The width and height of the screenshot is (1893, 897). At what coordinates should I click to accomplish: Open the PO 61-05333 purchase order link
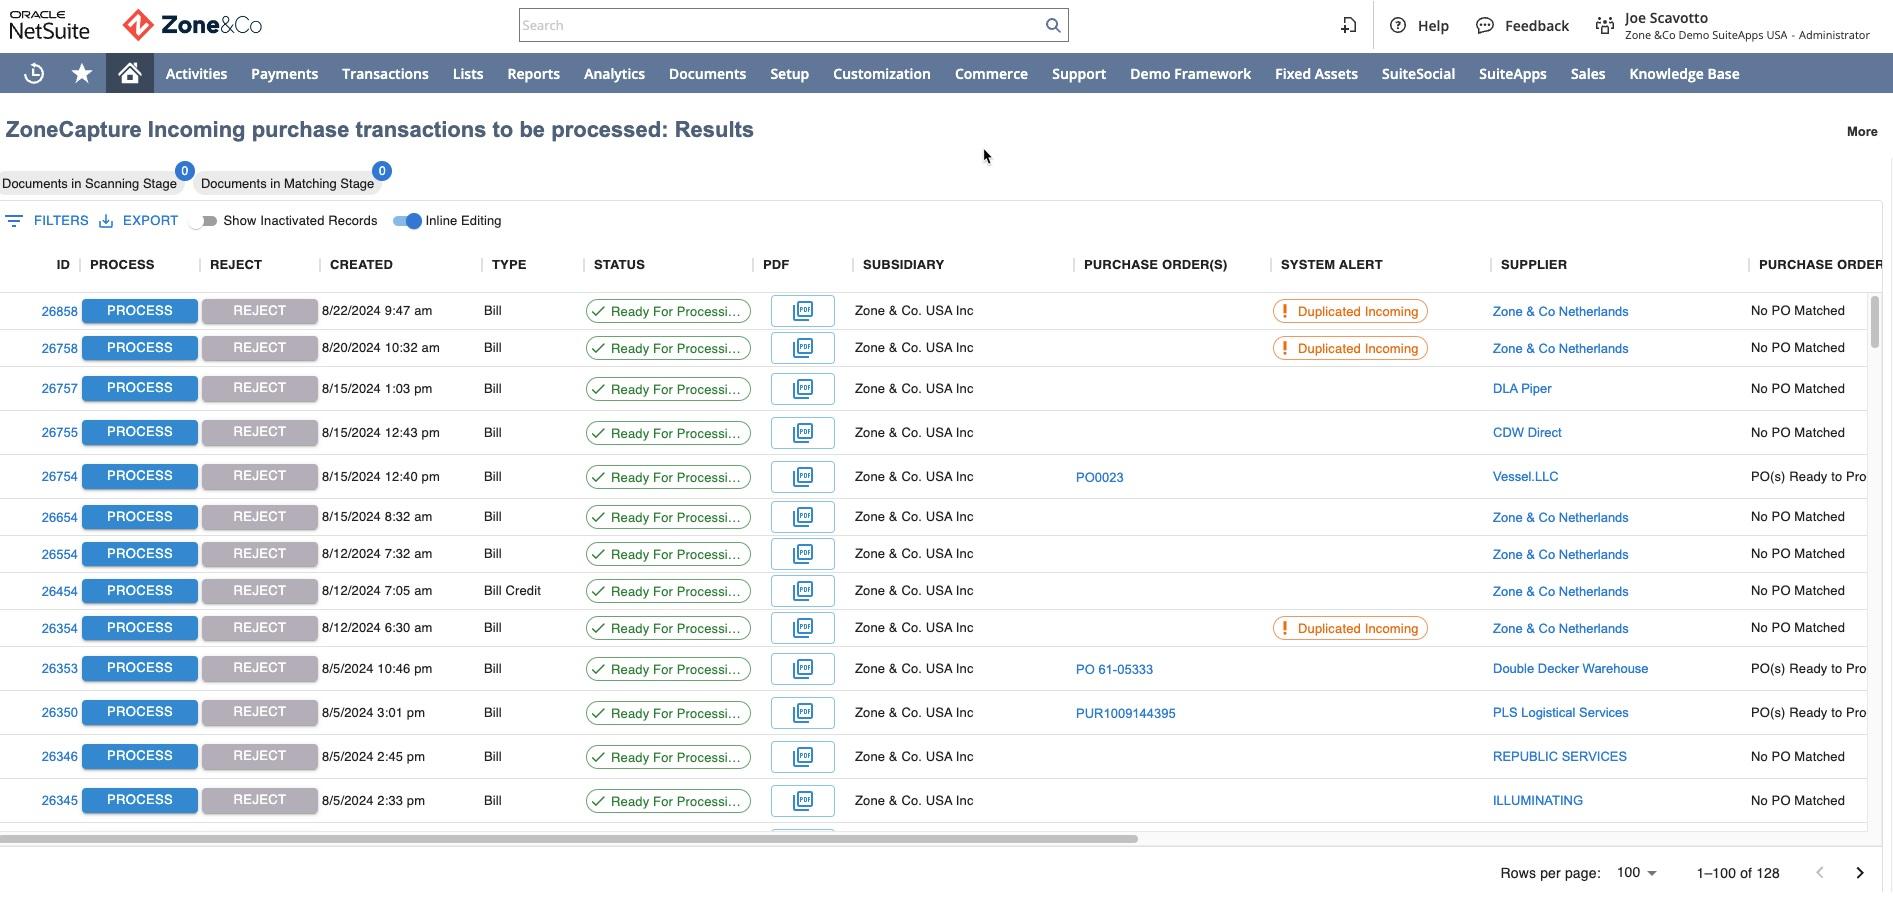point(1114,669)
